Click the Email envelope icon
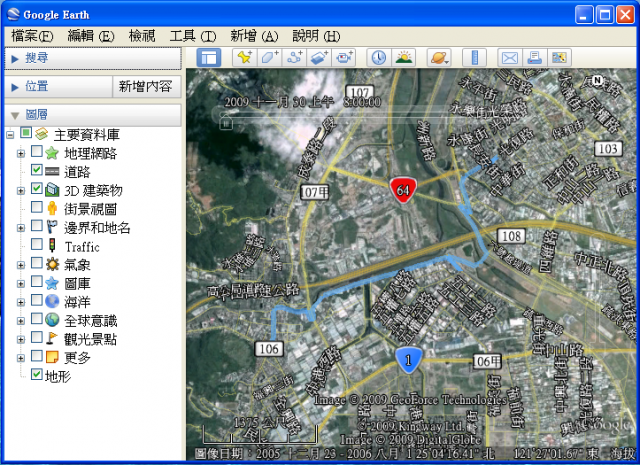This screenshot has height=465, width=640. (510, 58)
